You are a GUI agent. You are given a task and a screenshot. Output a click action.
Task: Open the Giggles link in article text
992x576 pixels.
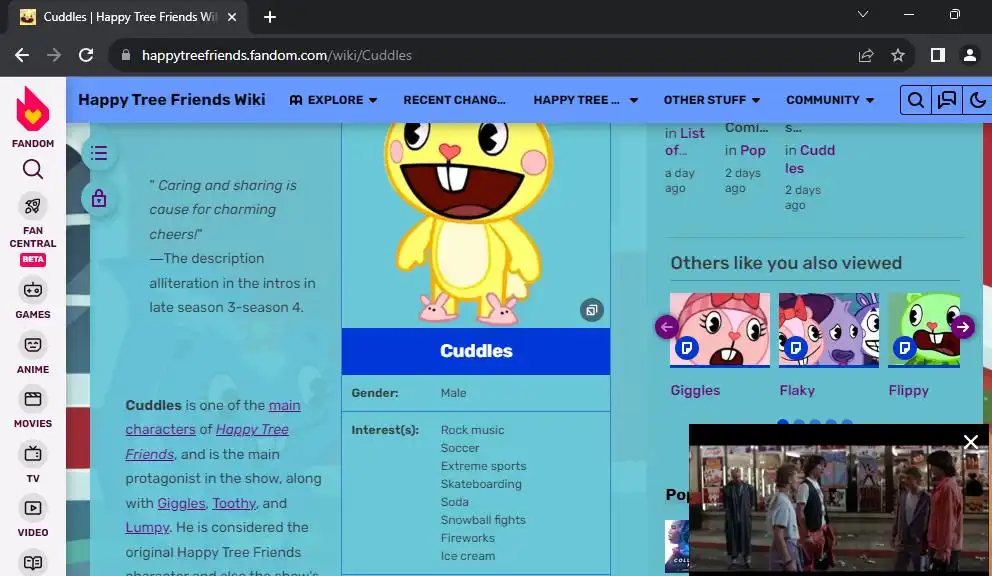pyautogui.click(x=181, y=503)
